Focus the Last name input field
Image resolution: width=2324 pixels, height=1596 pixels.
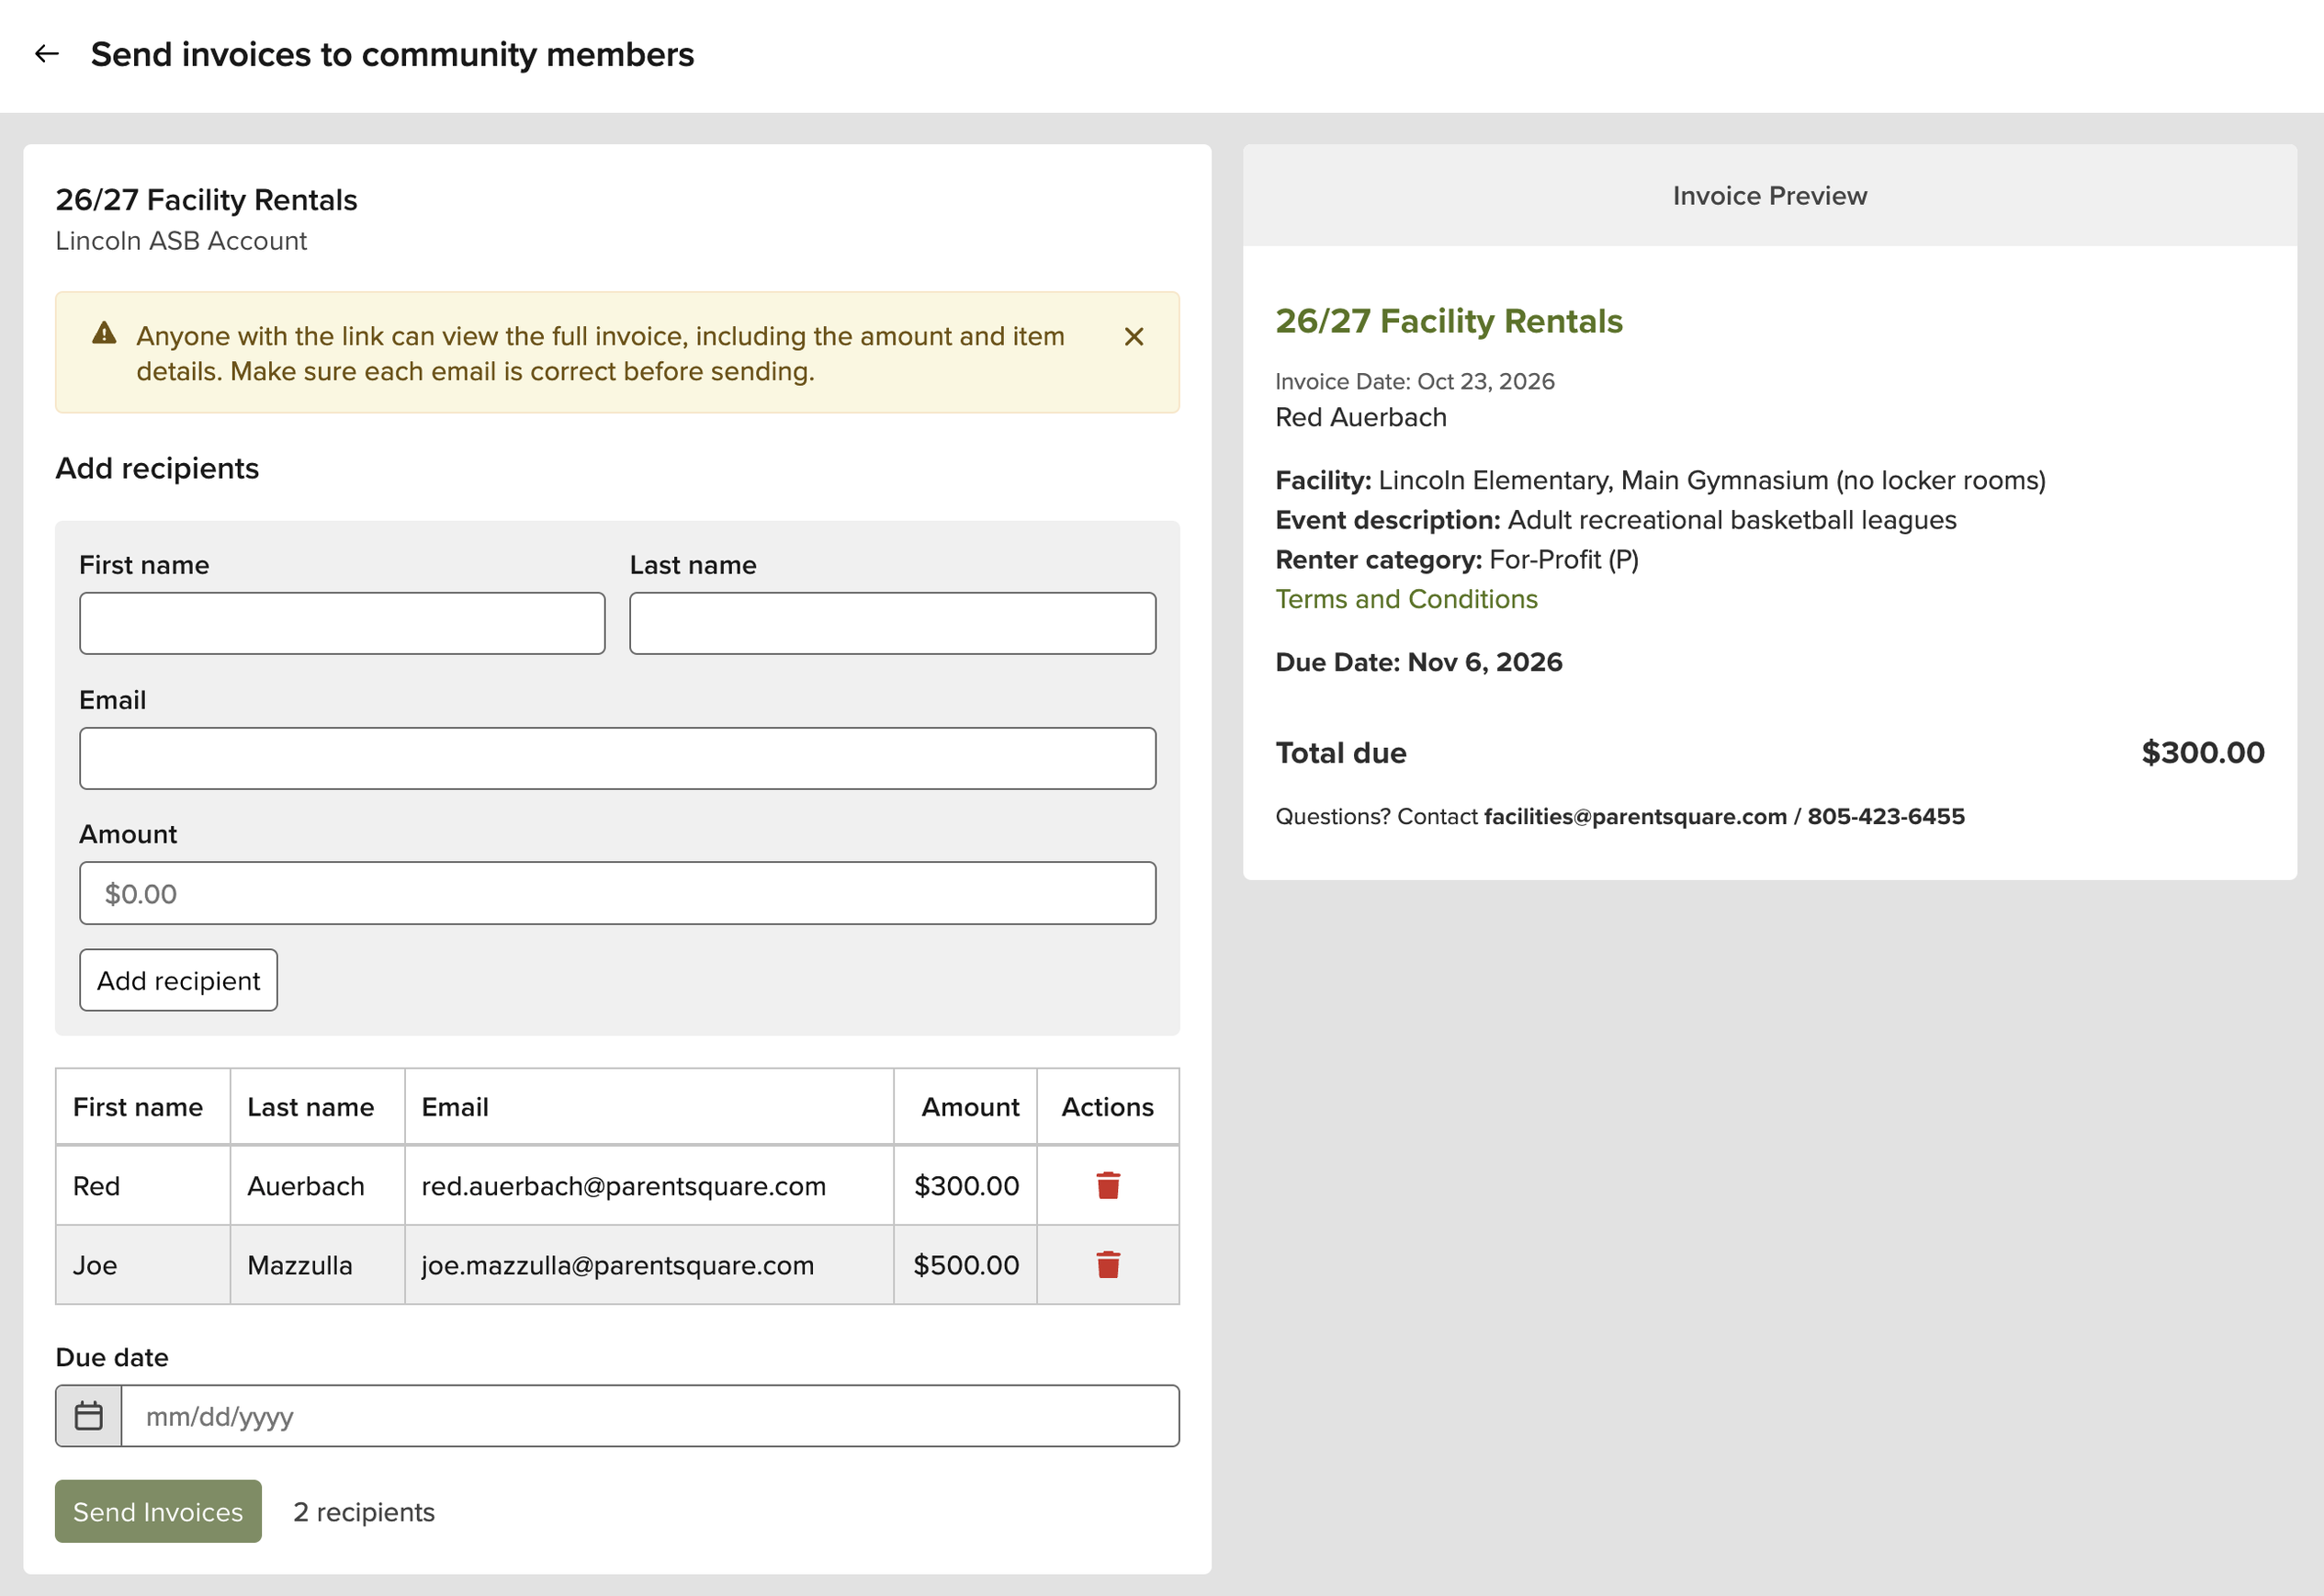coord(892,624)
